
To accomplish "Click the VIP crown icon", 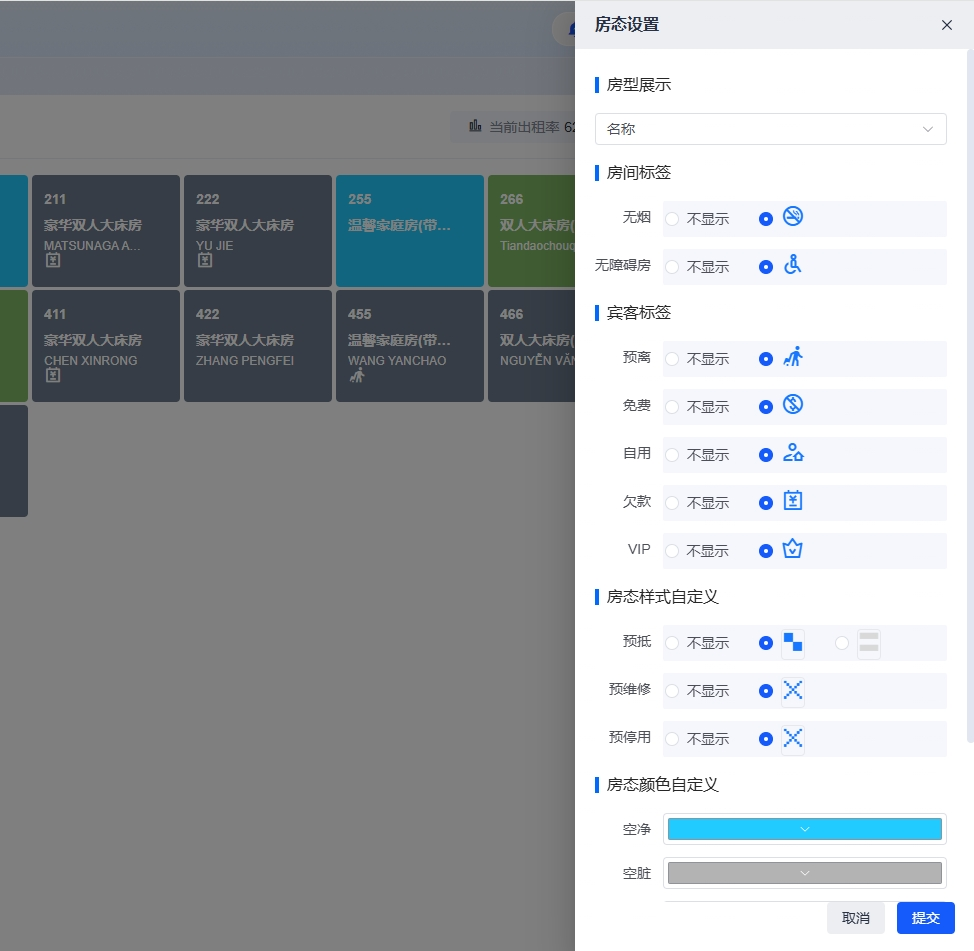I will point(792,549).
